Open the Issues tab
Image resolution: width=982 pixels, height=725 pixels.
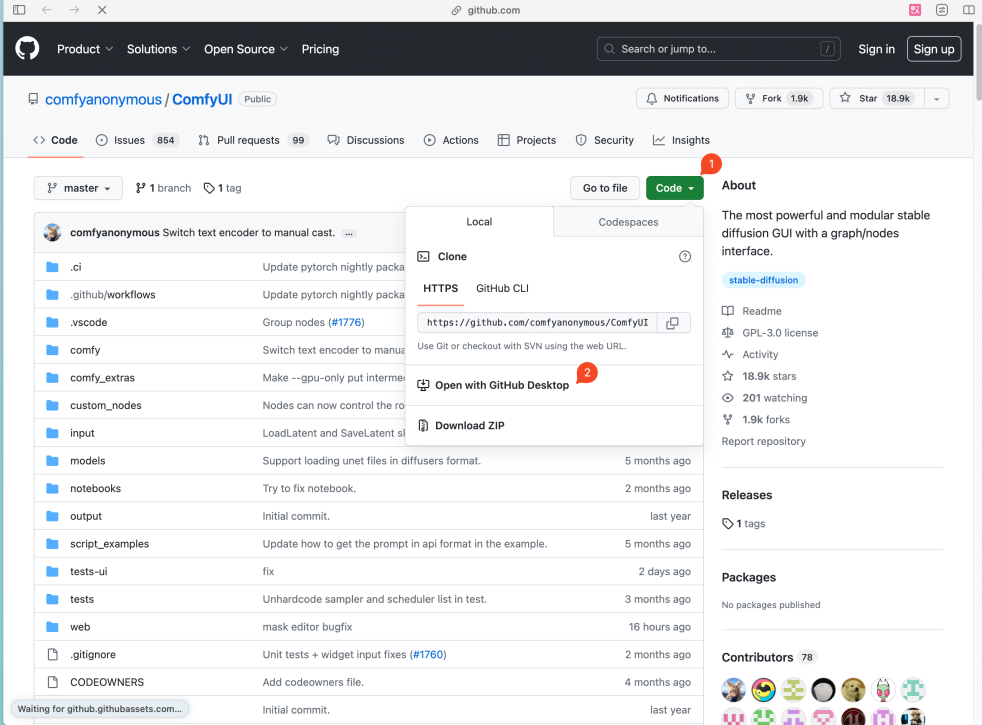click(x=137, y=140)
